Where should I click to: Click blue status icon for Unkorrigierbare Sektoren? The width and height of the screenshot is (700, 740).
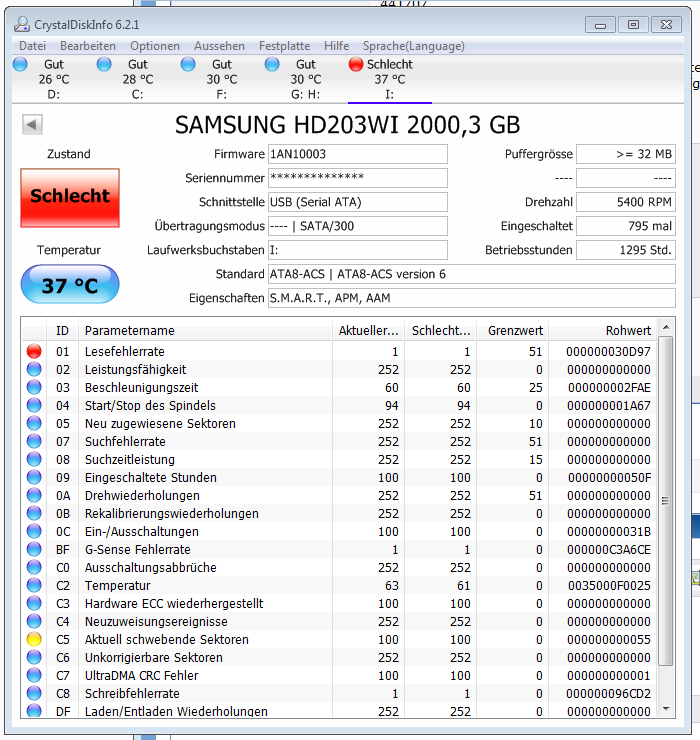coord(34,657)
